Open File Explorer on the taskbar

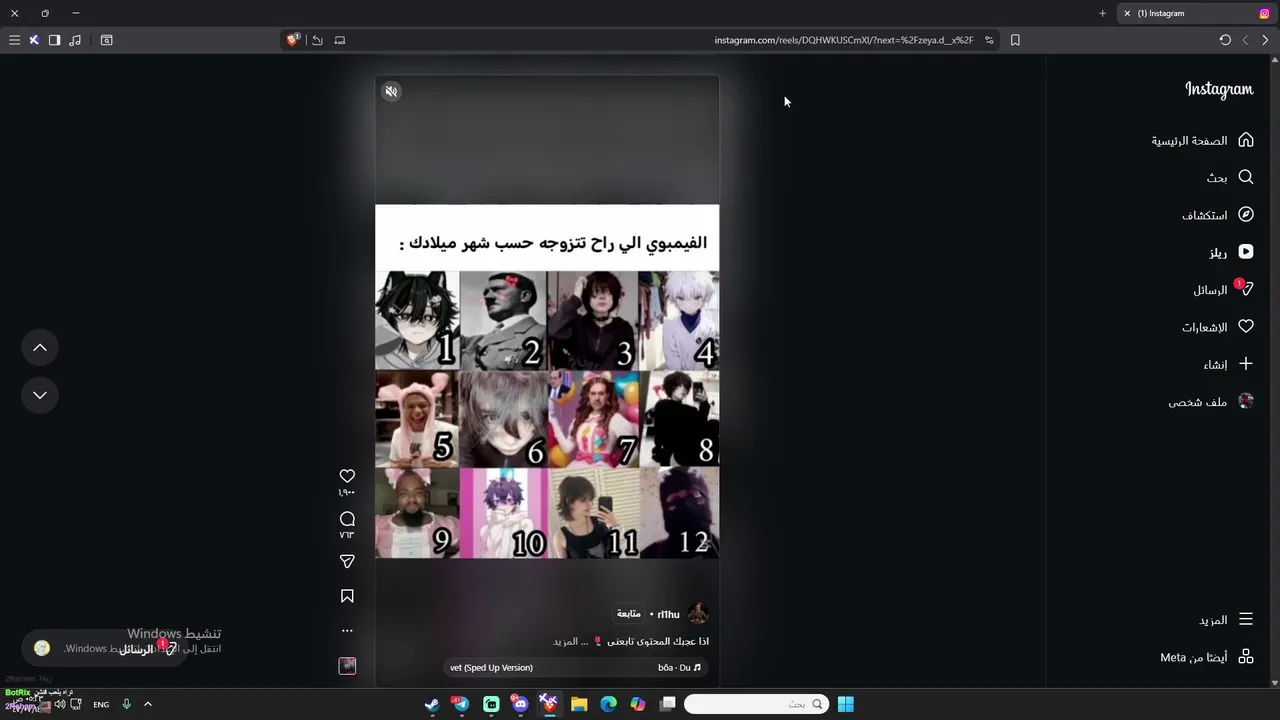pyautogui.click(x=579, y=704)
